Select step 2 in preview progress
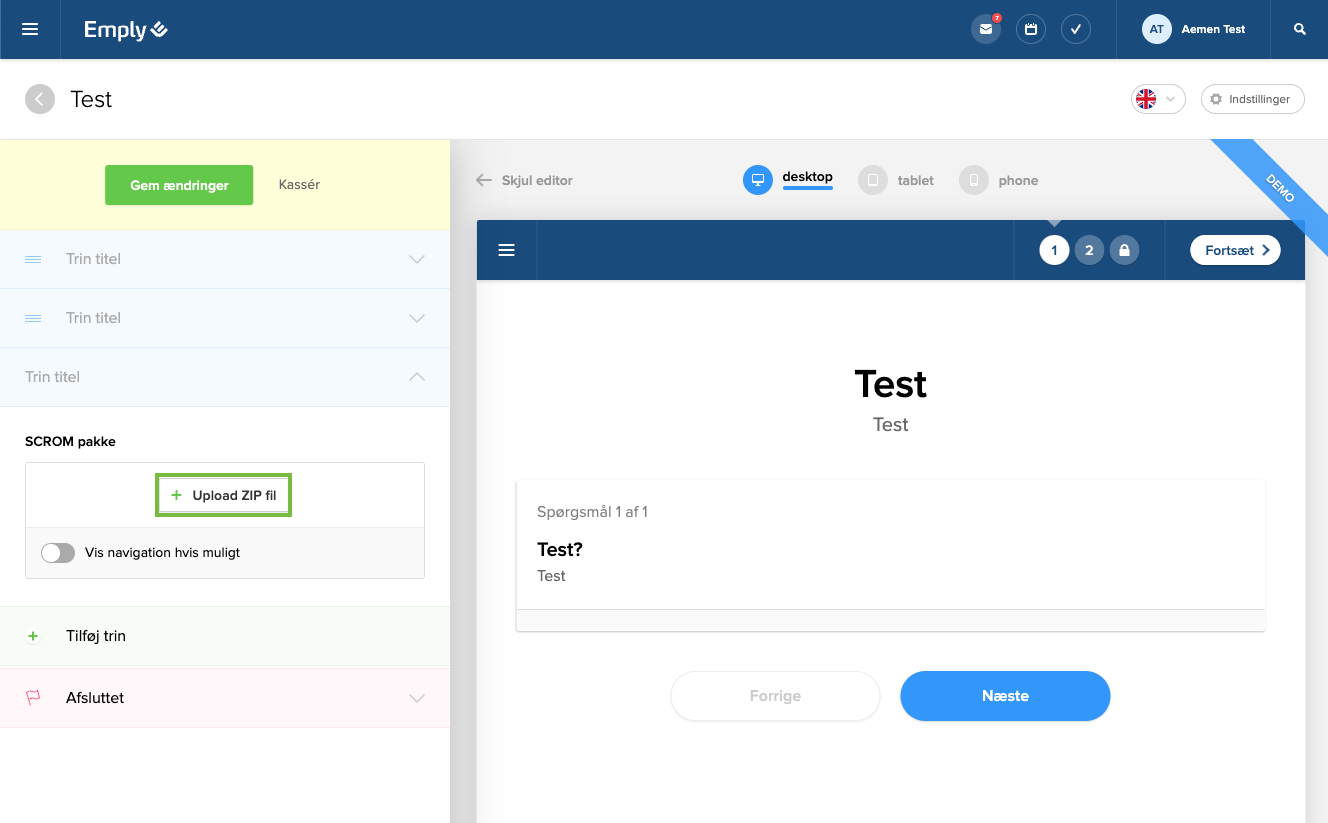1328x823 pixels. pyautogui.click(x=1089, y=250)
